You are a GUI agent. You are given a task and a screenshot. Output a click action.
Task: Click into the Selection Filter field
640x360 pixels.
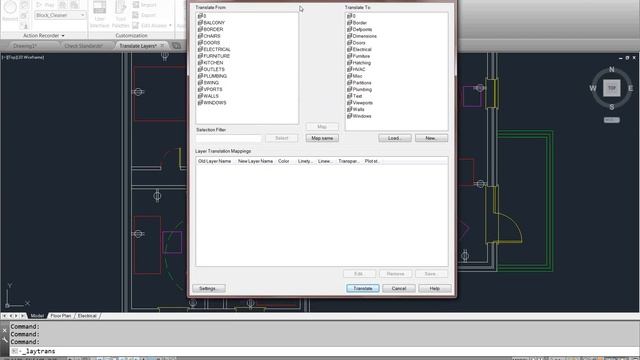[228, 138]
